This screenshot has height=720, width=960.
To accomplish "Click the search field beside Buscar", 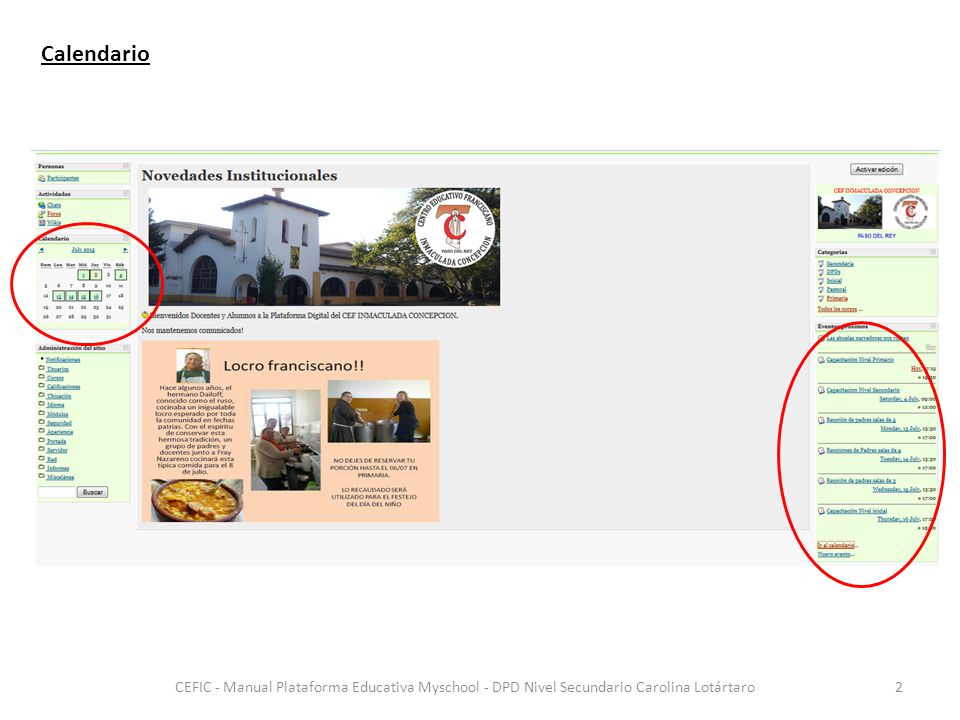I will [x=57, y=492].
